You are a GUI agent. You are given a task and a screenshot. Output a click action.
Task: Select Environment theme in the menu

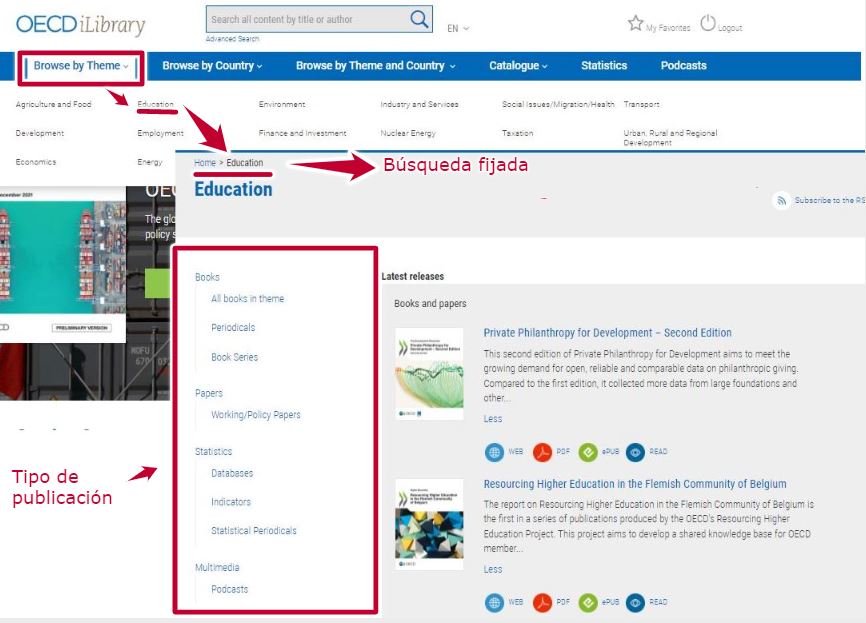pos(282,104)
